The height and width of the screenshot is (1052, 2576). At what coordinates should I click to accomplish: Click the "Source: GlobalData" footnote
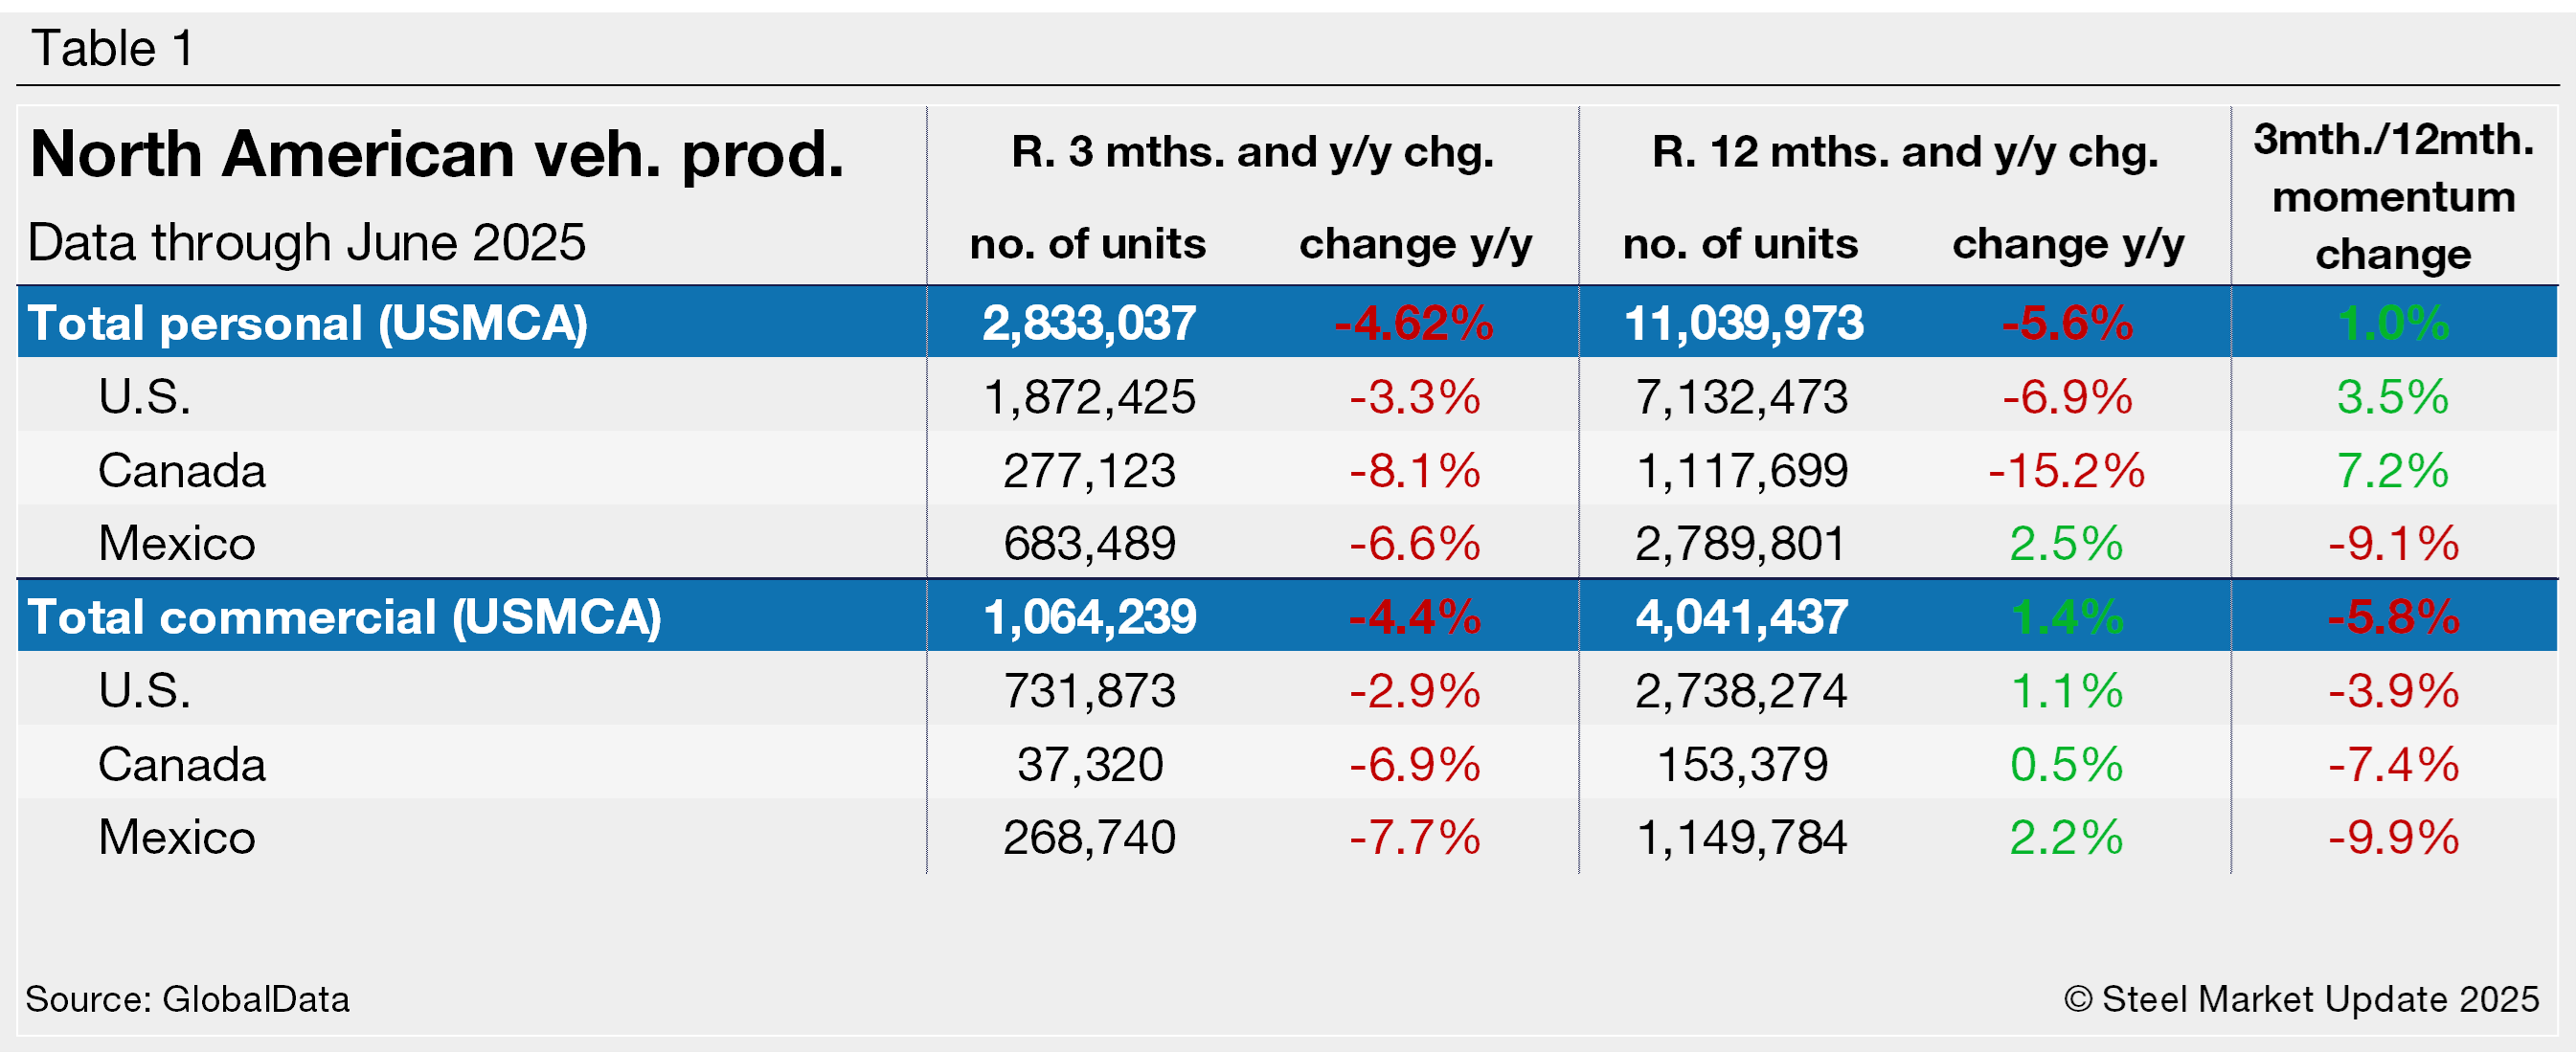[x=187, y=999]
